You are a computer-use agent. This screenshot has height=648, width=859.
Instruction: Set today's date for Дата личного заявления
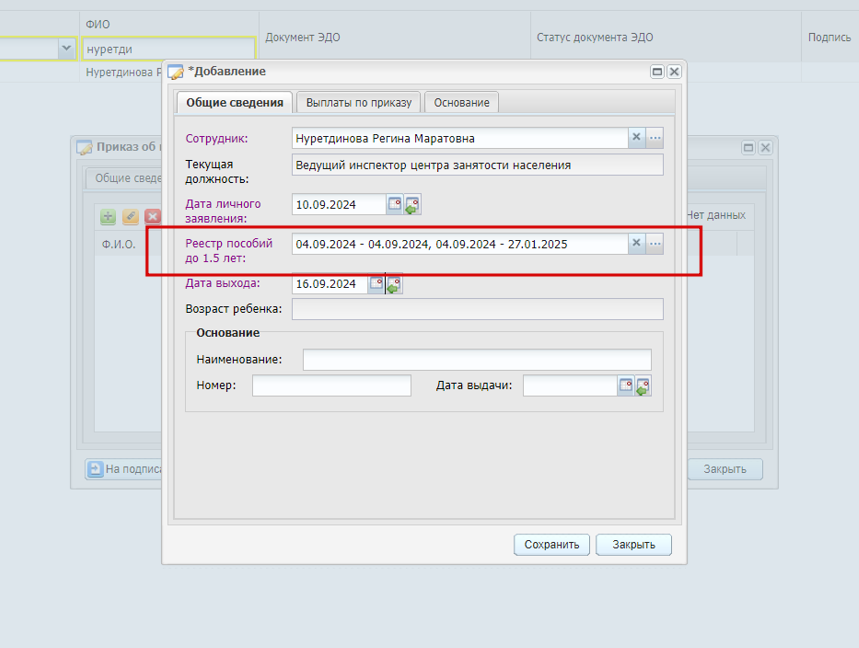tap(412, 205)
